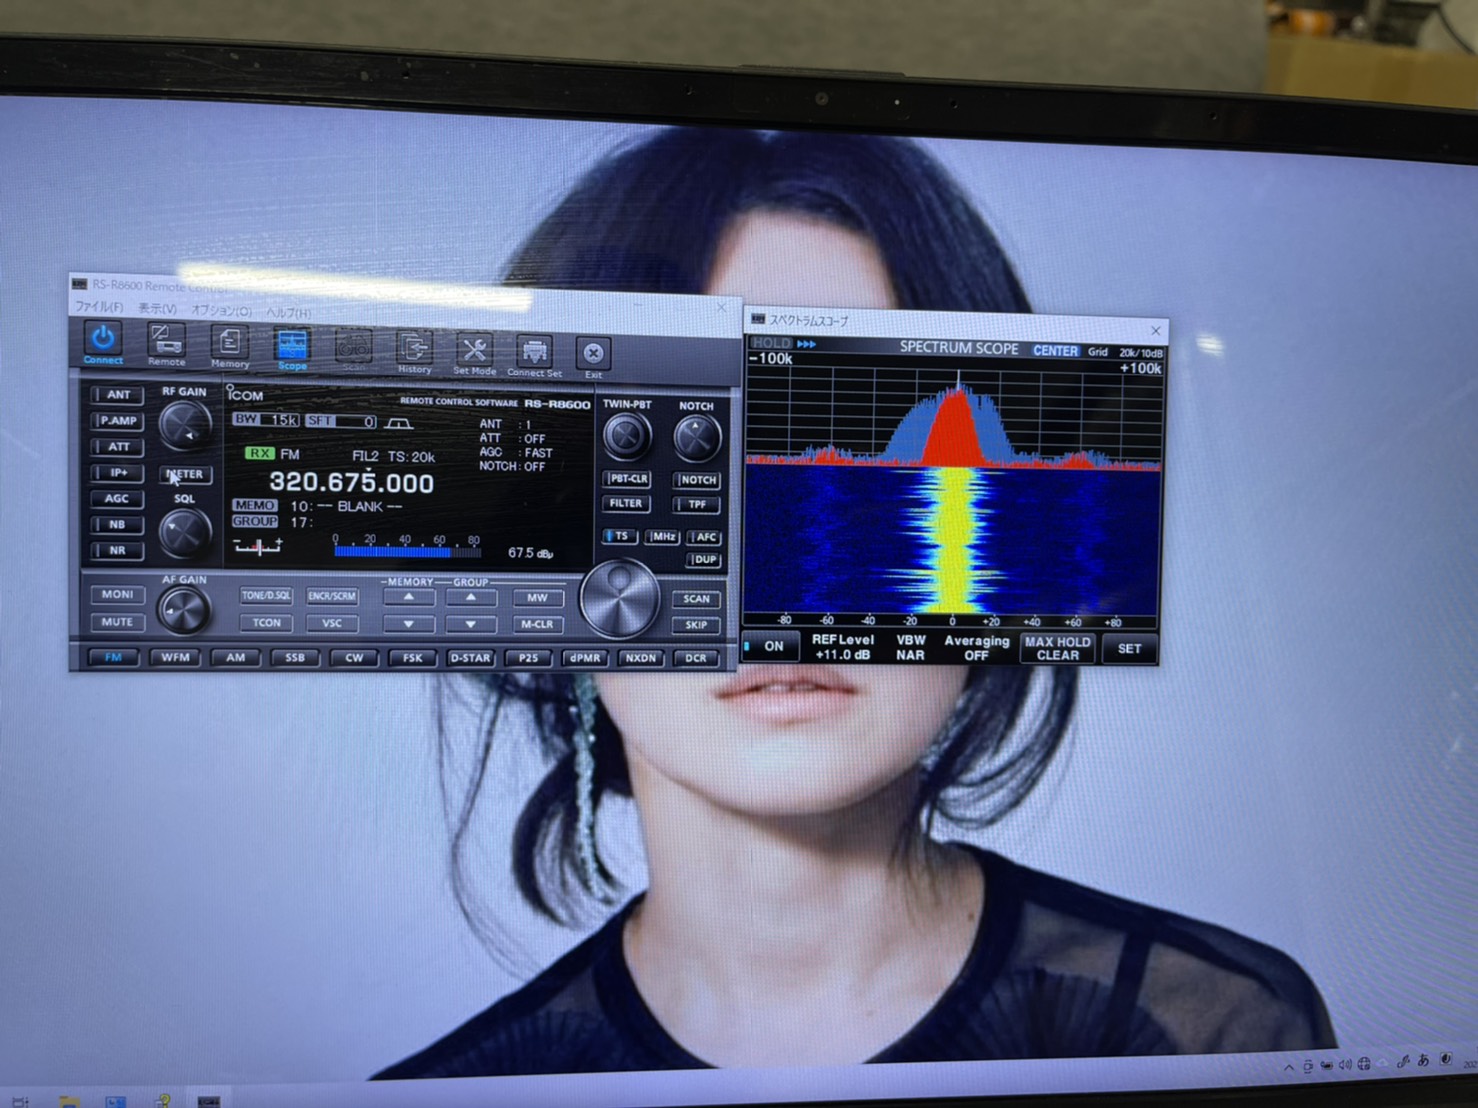Screen dimensions: 1478x1108
Task: Open the Remote toolbar icon
Action: 166,346
